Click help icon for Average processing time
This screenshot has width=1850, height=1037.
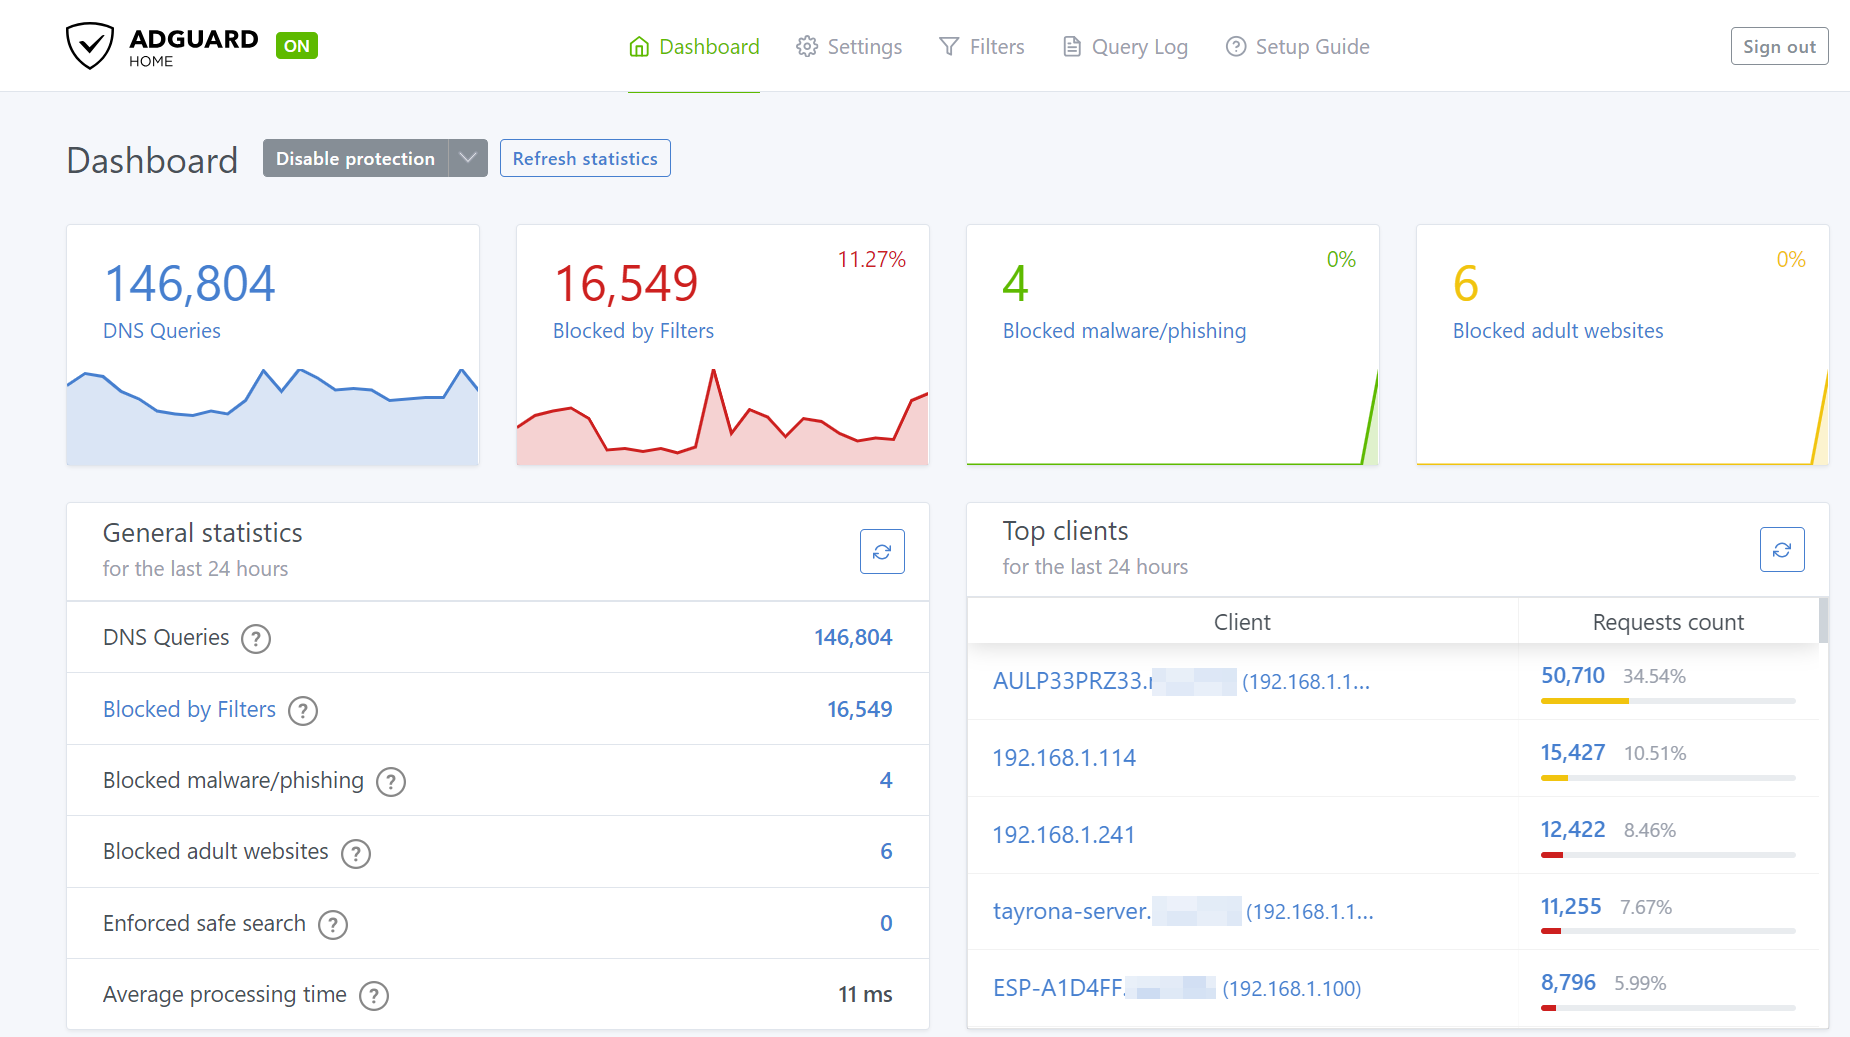coord(374,995)
